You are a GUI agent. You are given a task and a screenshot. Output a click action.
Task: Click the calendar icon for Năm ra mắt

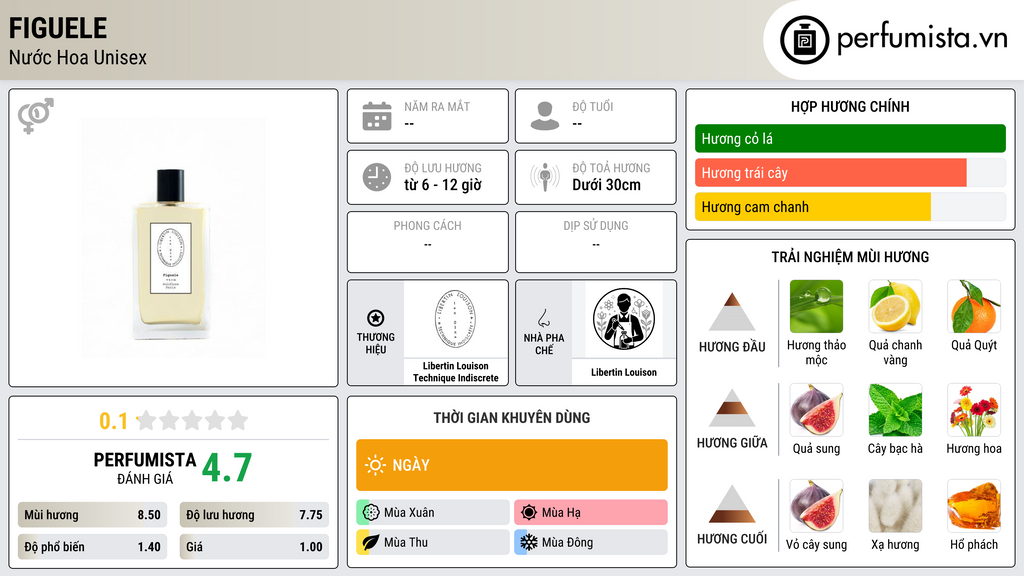377,116
